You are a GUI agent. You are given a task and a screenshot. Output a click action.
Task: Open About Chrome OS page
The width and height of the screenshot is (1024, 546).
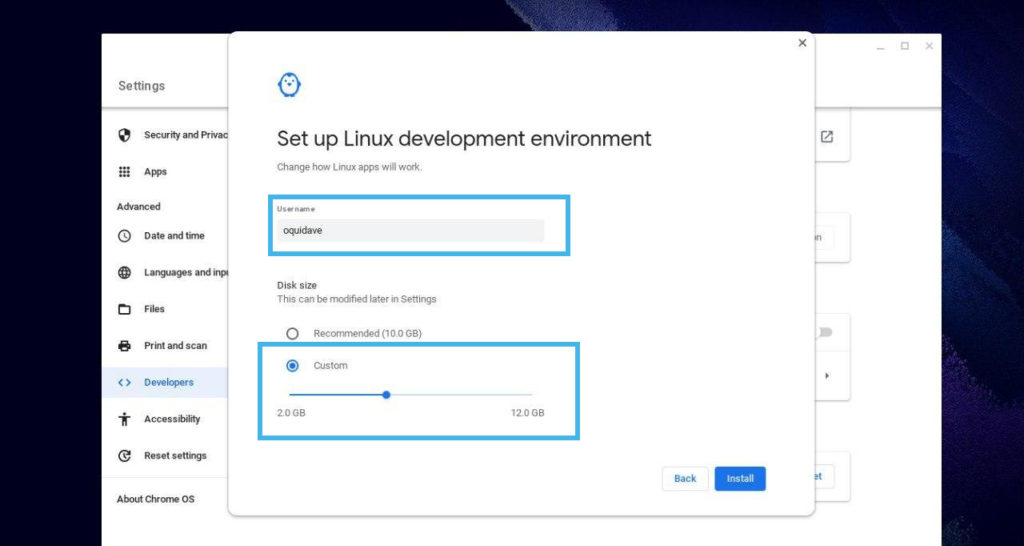[155, 499]
